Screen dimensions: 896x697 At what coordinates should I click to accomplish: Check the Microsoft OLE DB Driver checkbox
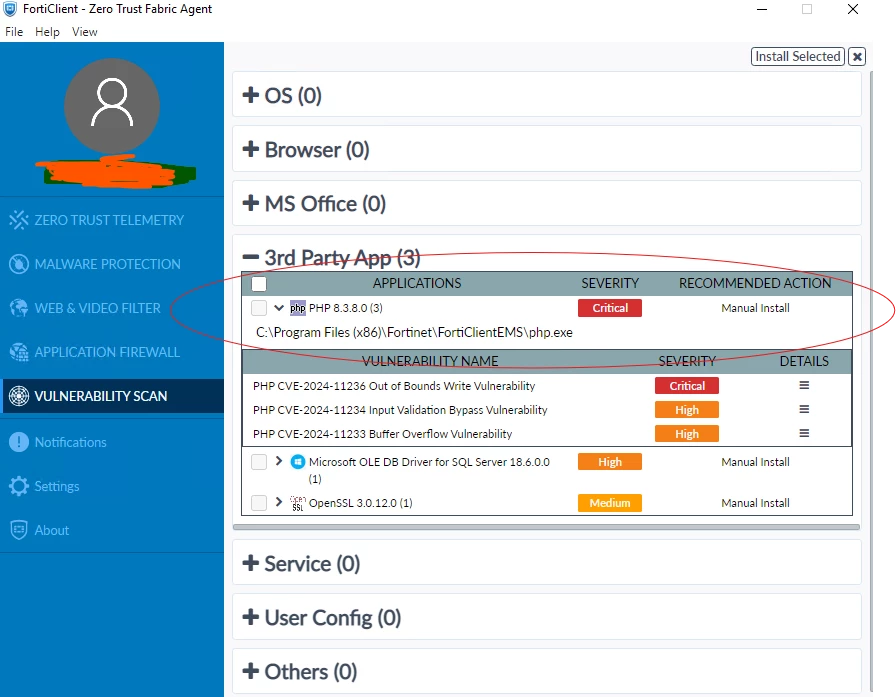tap(259, 462)
